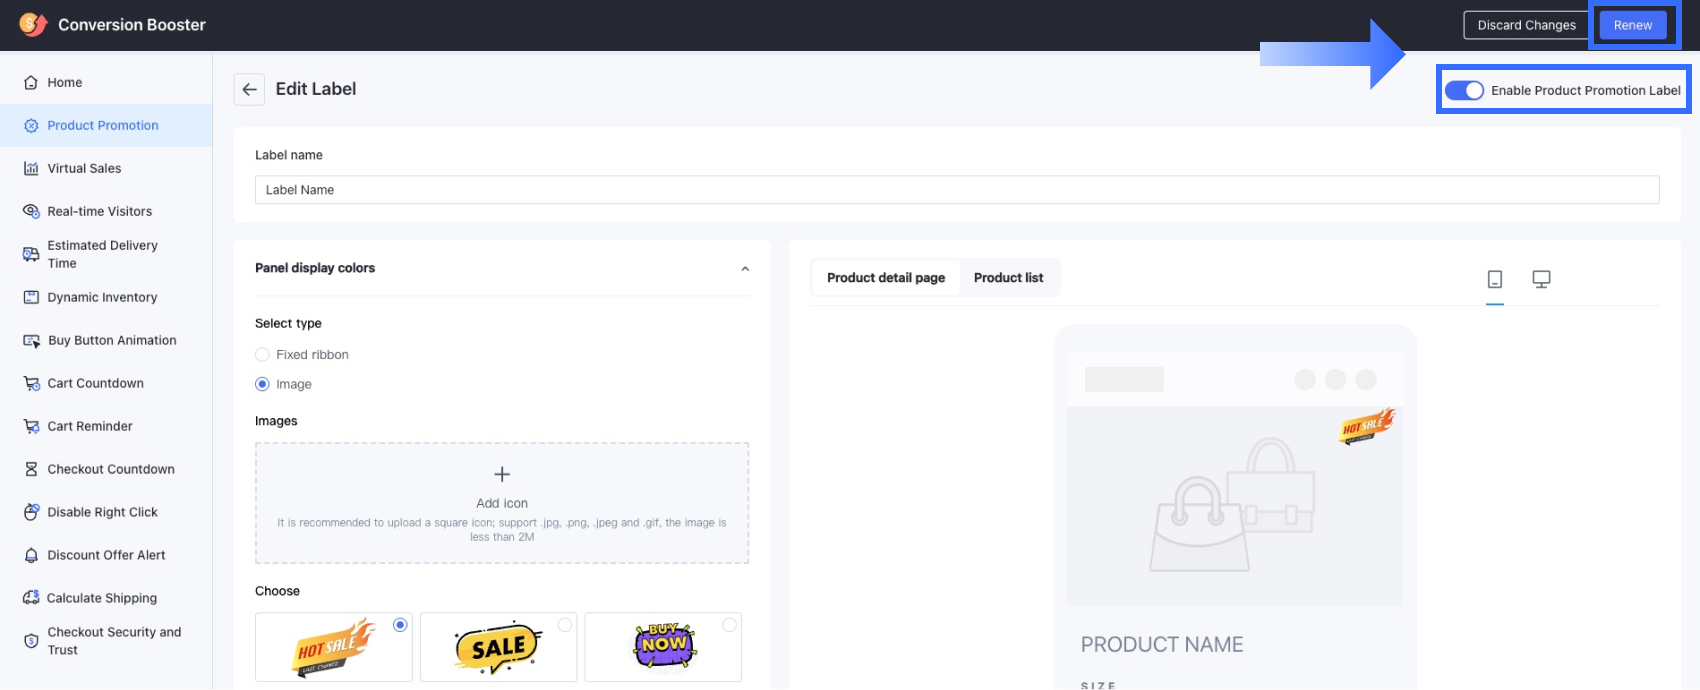Screen dimensions: 1700x690
Task: Switch preview to desktop monitor view
Action: (1541, 279)
